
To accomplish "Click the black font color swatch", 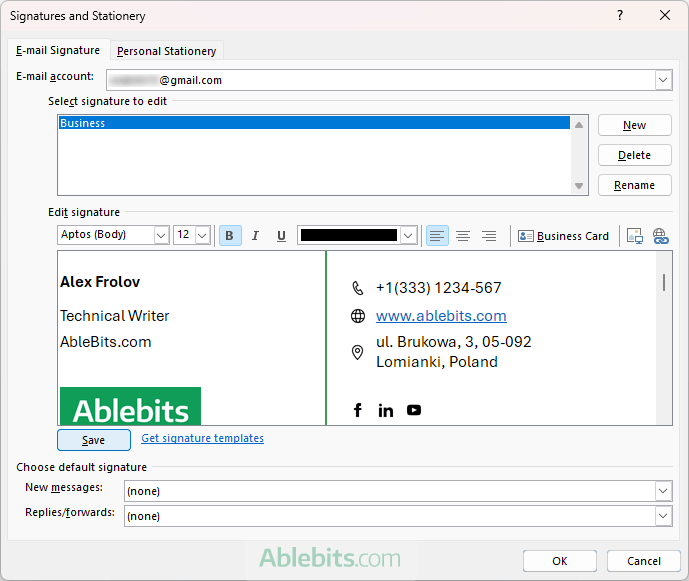I will [x=349, y=236].
